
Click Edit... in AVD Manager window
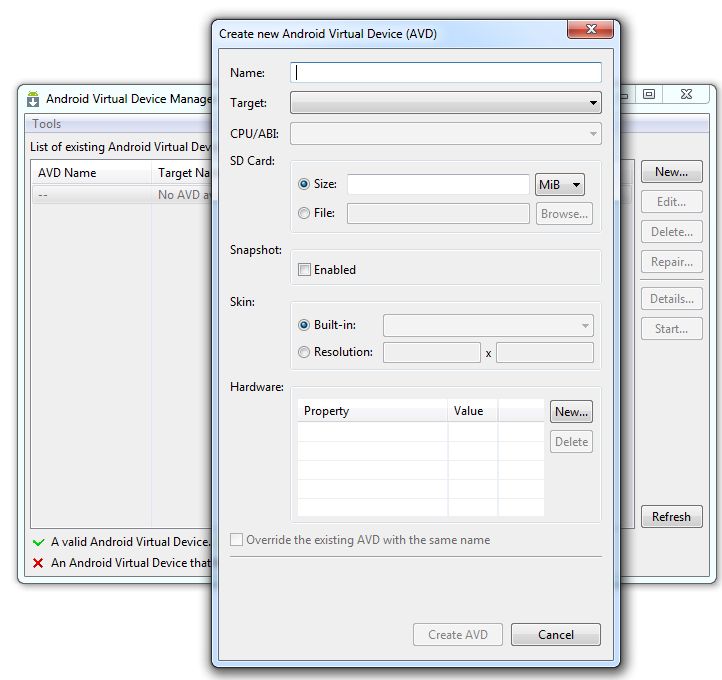click(x=671, y=202)
